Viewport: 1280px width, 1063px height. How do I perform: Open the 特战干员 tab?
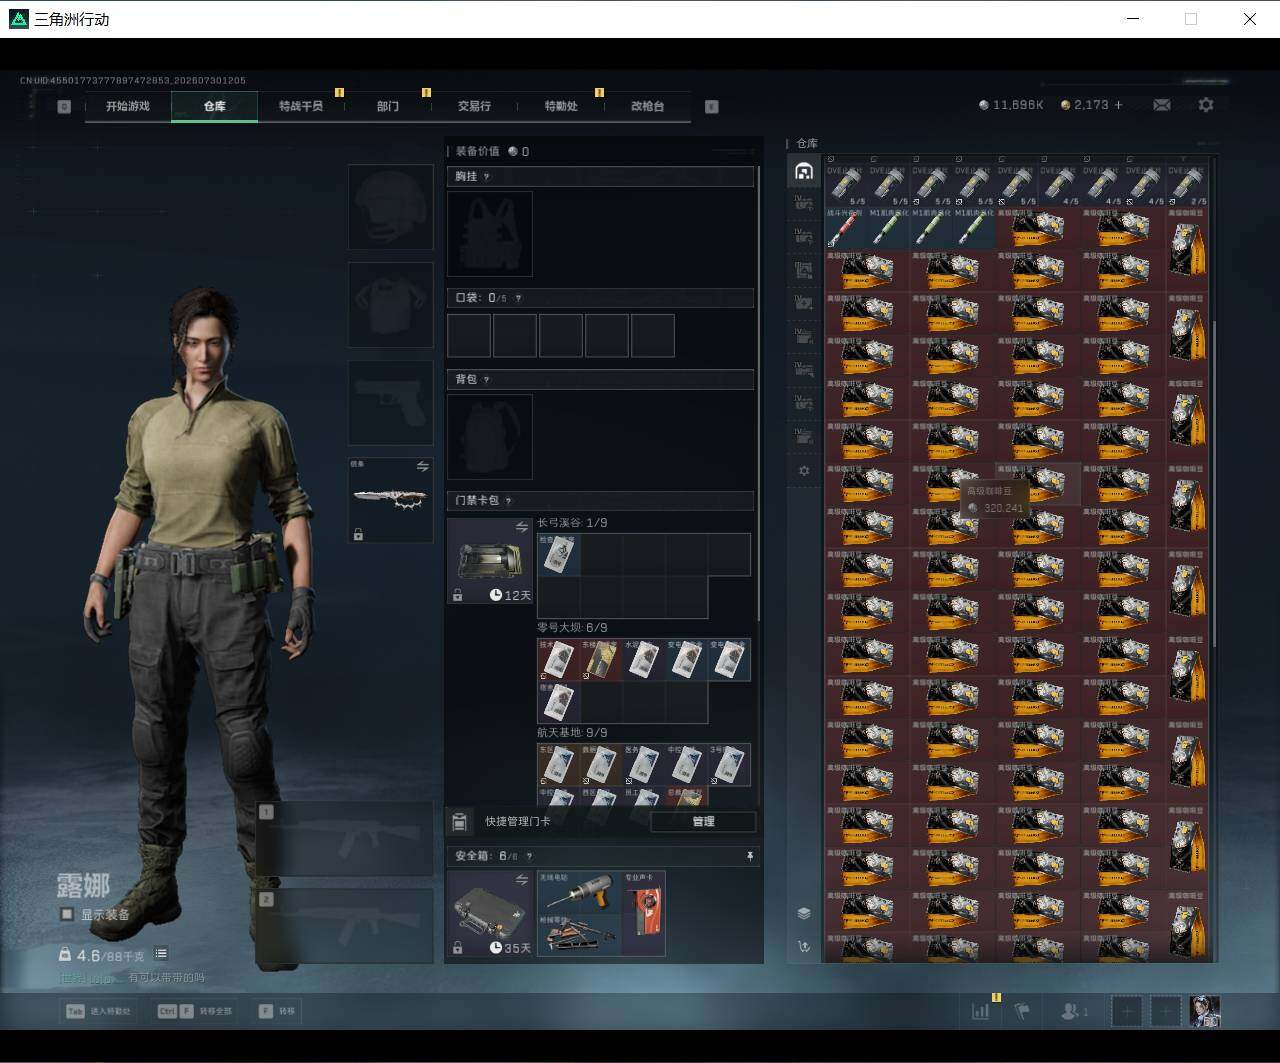(x=301, y=106)
